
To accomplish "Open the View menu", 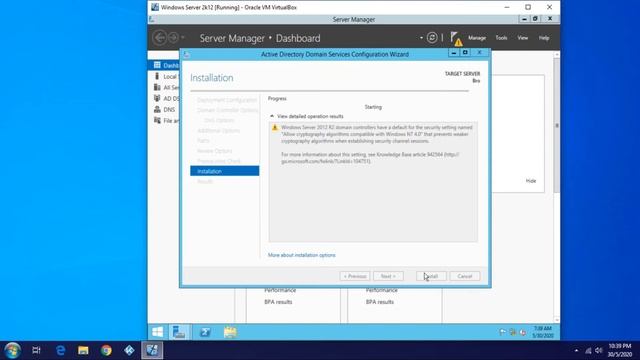I will pyautogui.click(x=522, y=38).
